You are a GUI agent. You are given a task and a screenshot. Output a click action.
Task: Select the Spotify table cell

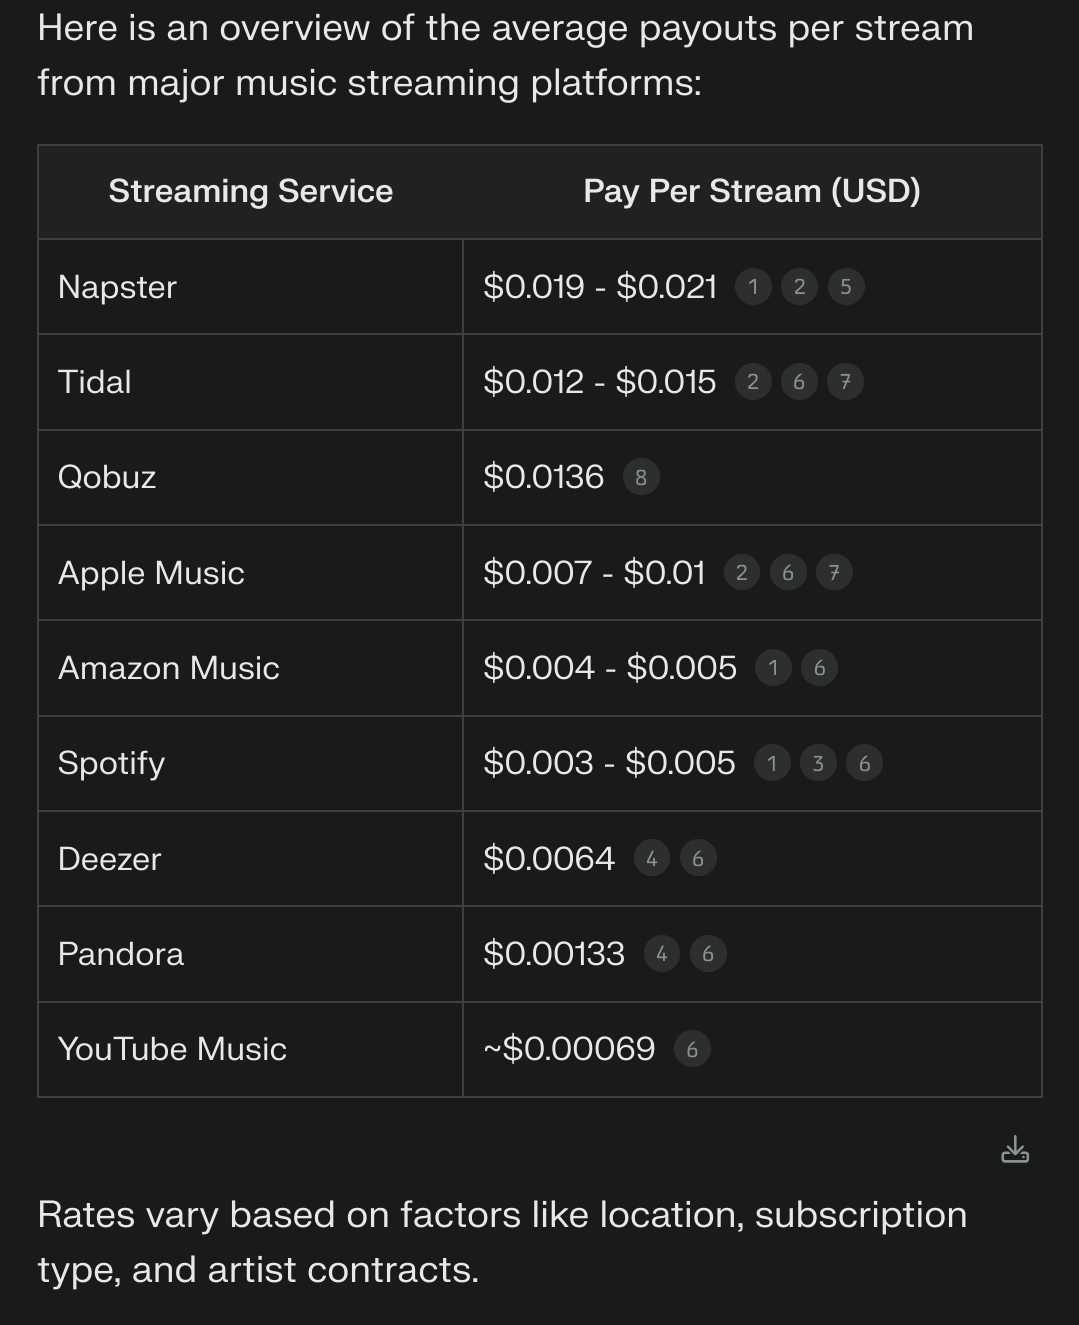pos(250,763)
